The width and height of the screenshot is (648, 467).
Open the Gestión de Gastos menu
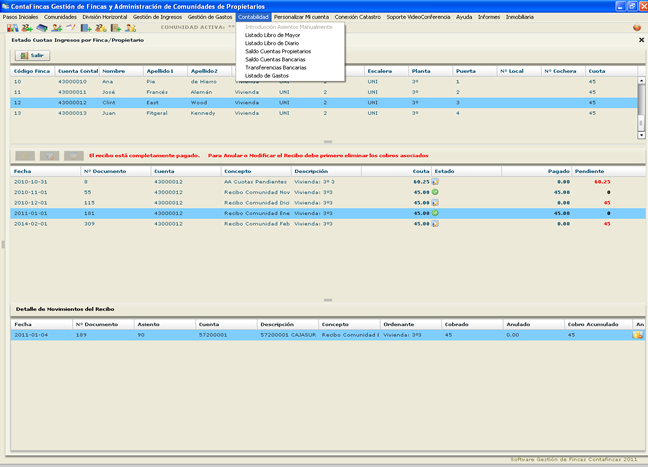pos(210,17)
